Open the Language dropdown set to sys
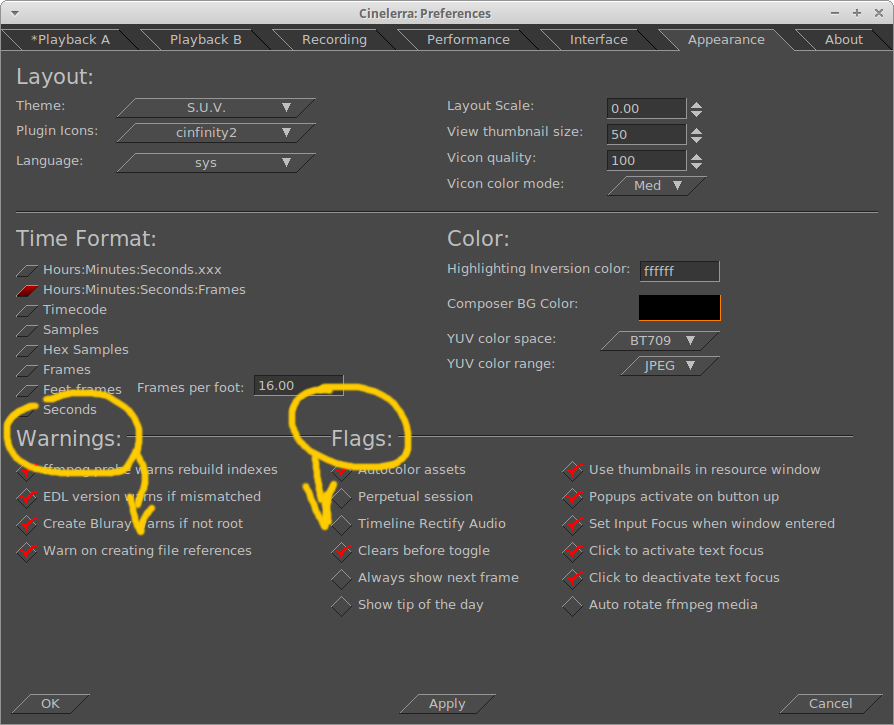The width and height of the screenshot is (894, 725). tap(216, 162)
